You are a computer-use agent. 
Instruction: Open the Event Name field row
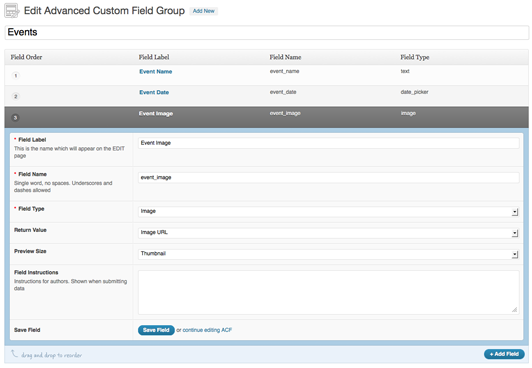coord(266,75)
